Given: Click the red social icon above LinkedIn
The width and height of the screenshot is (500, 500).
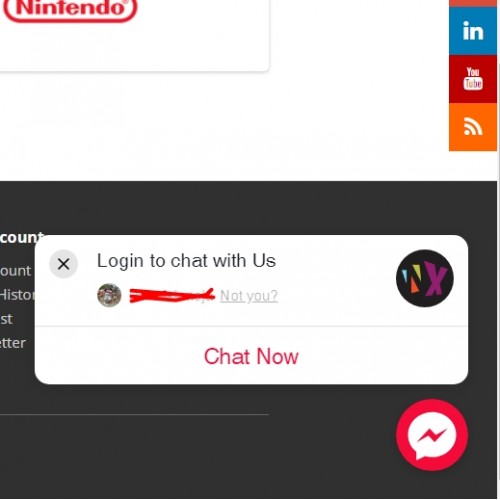Looking at the screenshot, I should click(x=473, y=3).
